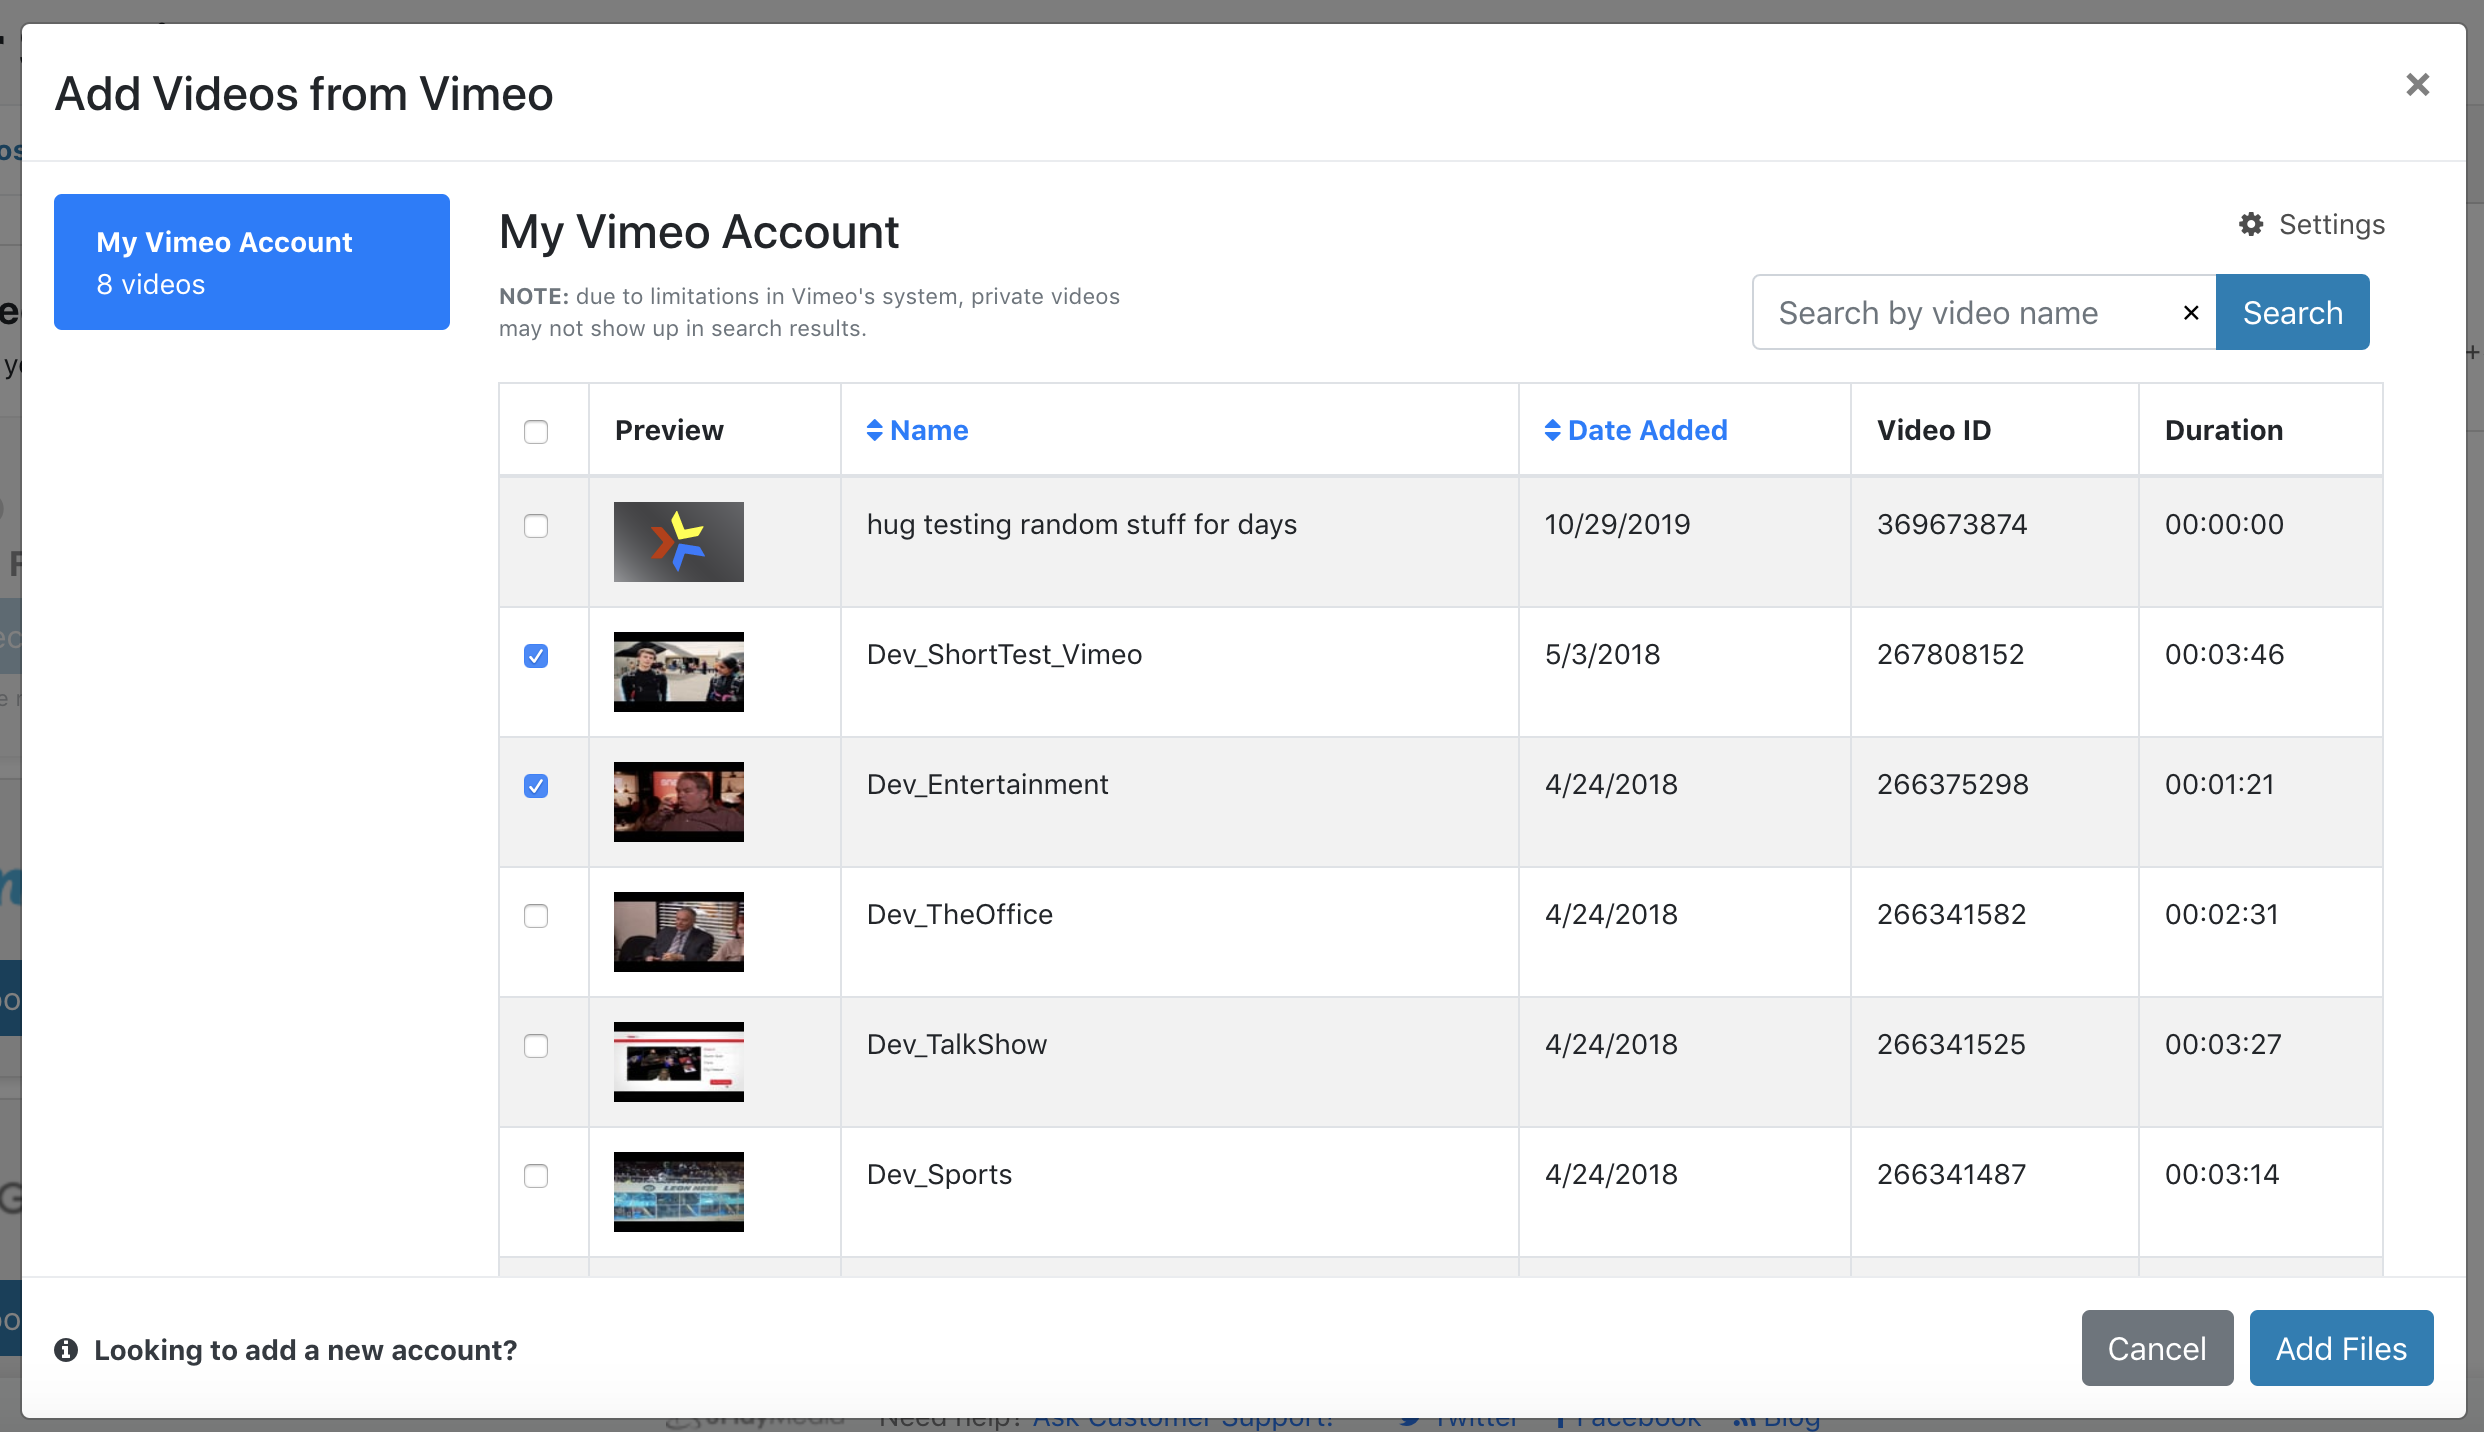Screen dimensions: 2484x1432
Task: Check the Dev_TheOffice checkbox
Action: (x=536, y=916)
